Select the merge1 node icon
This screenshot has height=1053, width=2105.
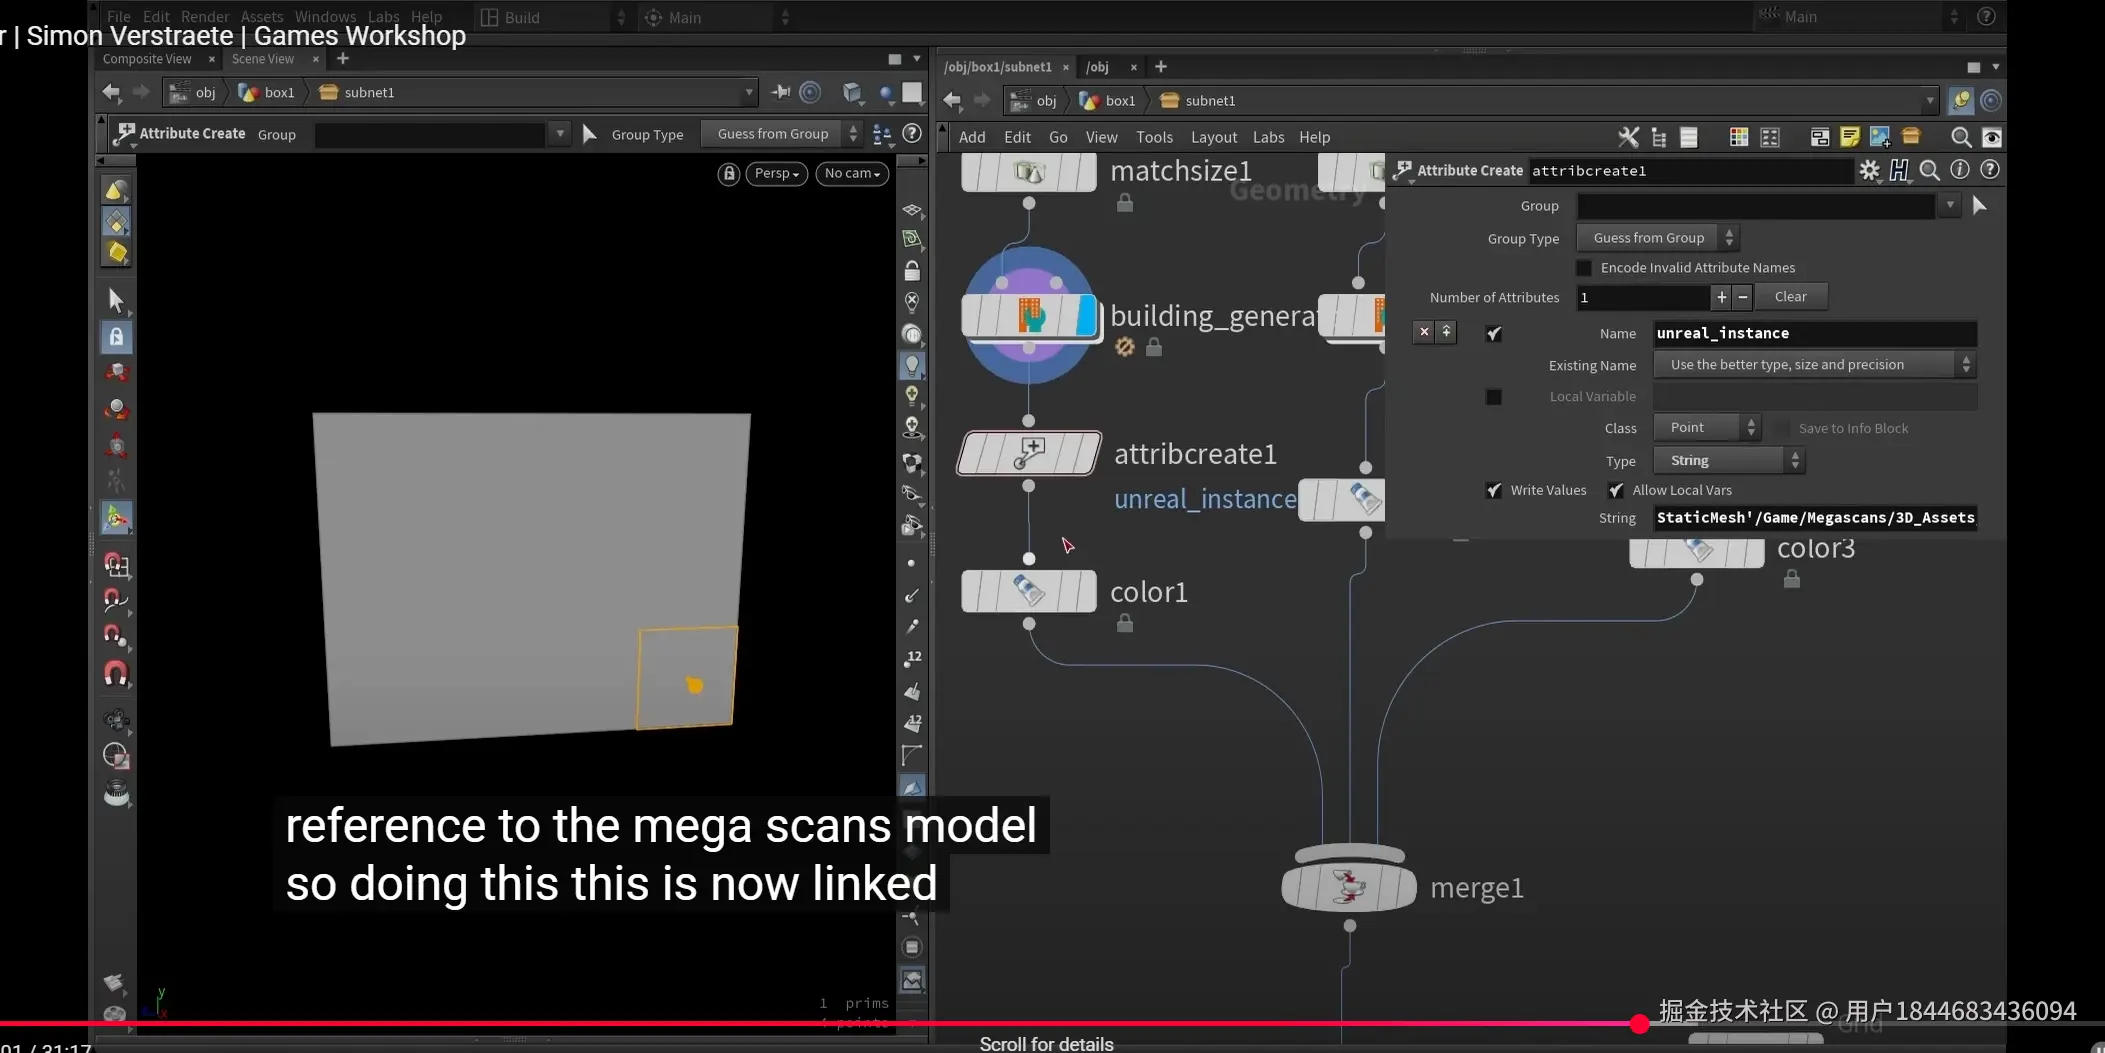pos(1349,886)
